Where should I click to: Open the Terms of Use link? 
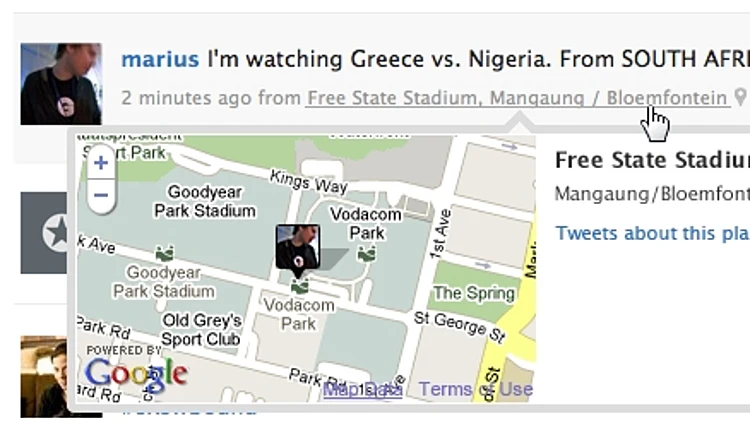[475, 389]
